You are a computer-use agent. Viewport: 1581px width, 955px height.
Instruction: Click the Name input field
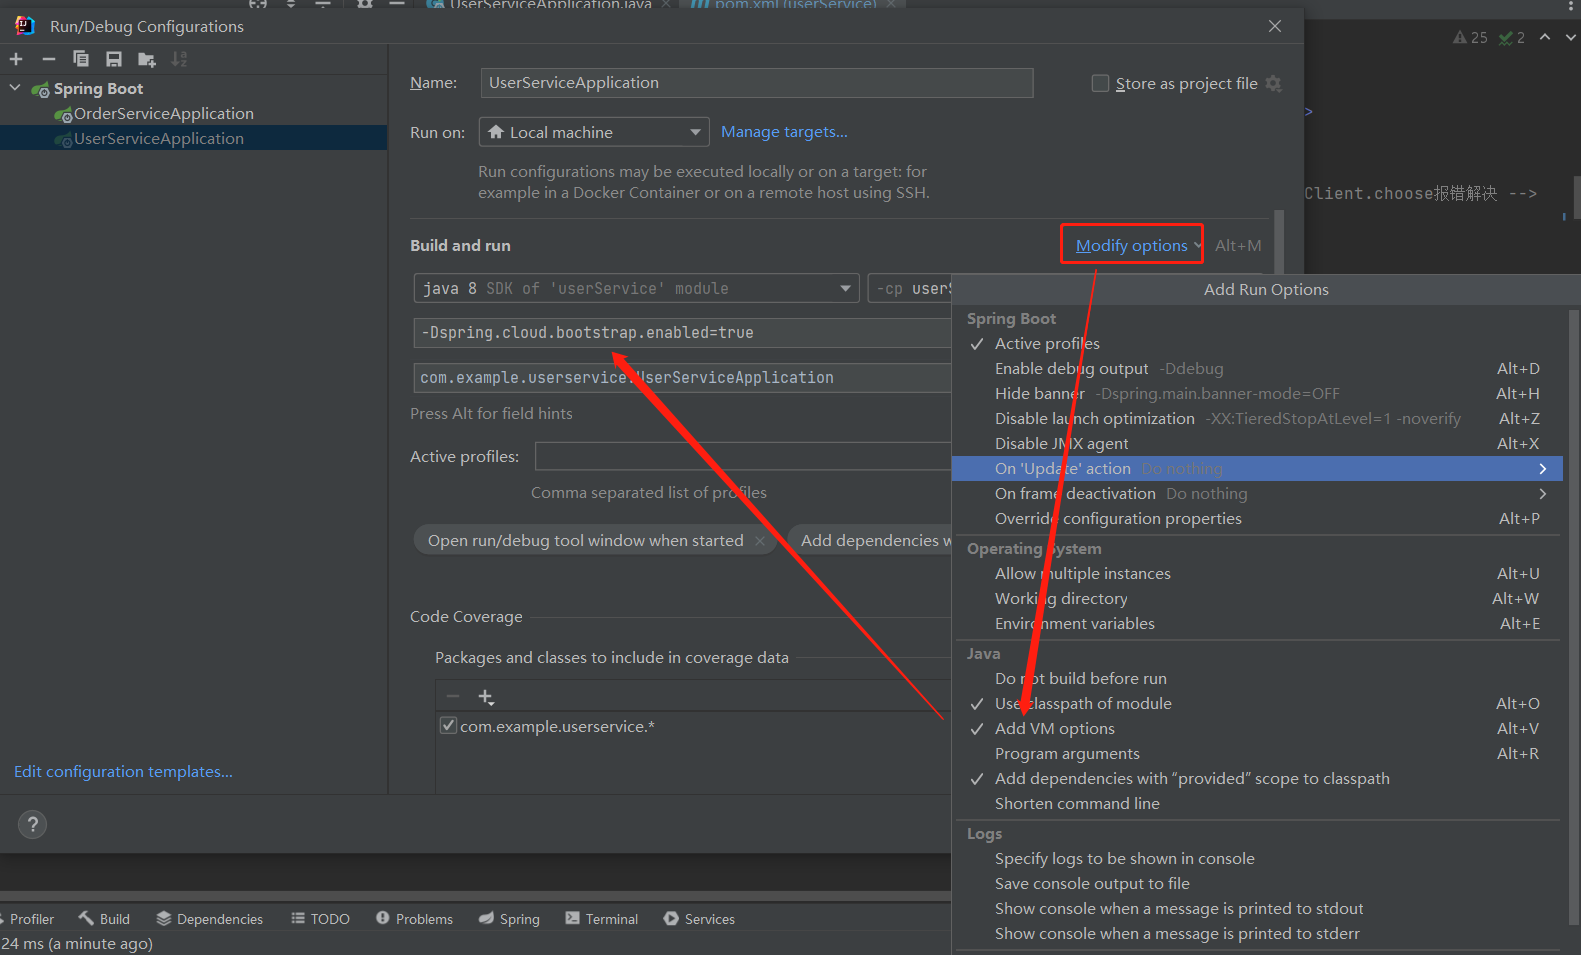click(757, 83)
